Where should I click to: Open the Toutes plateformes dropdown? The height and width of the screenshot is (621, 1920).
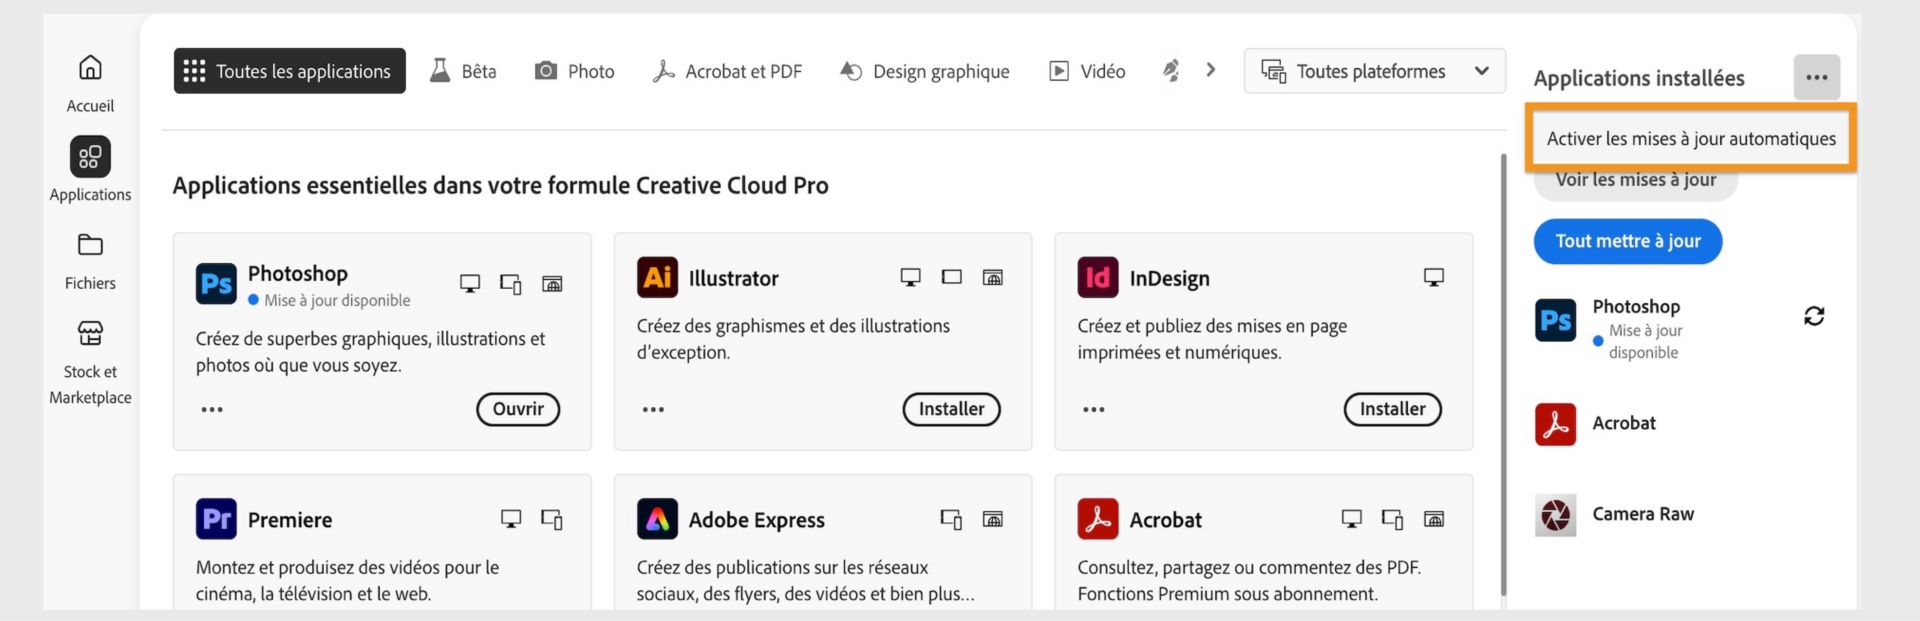[1375, 71]
